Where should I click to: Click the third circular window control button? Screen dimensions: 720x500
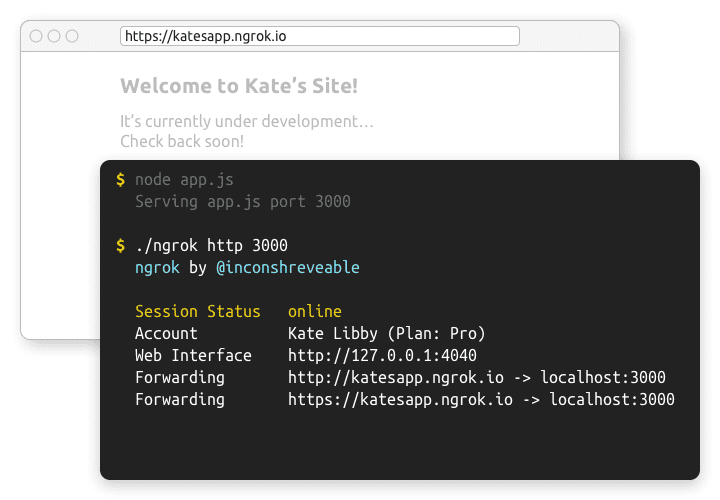72,36
